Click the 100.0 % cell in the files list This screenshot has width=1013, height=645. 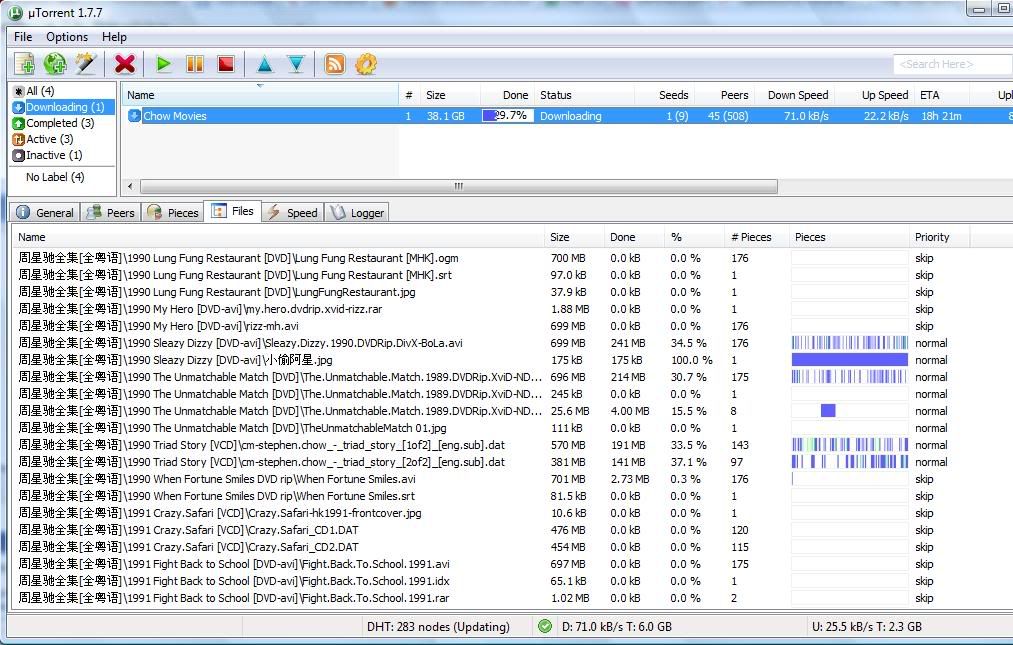691,360
